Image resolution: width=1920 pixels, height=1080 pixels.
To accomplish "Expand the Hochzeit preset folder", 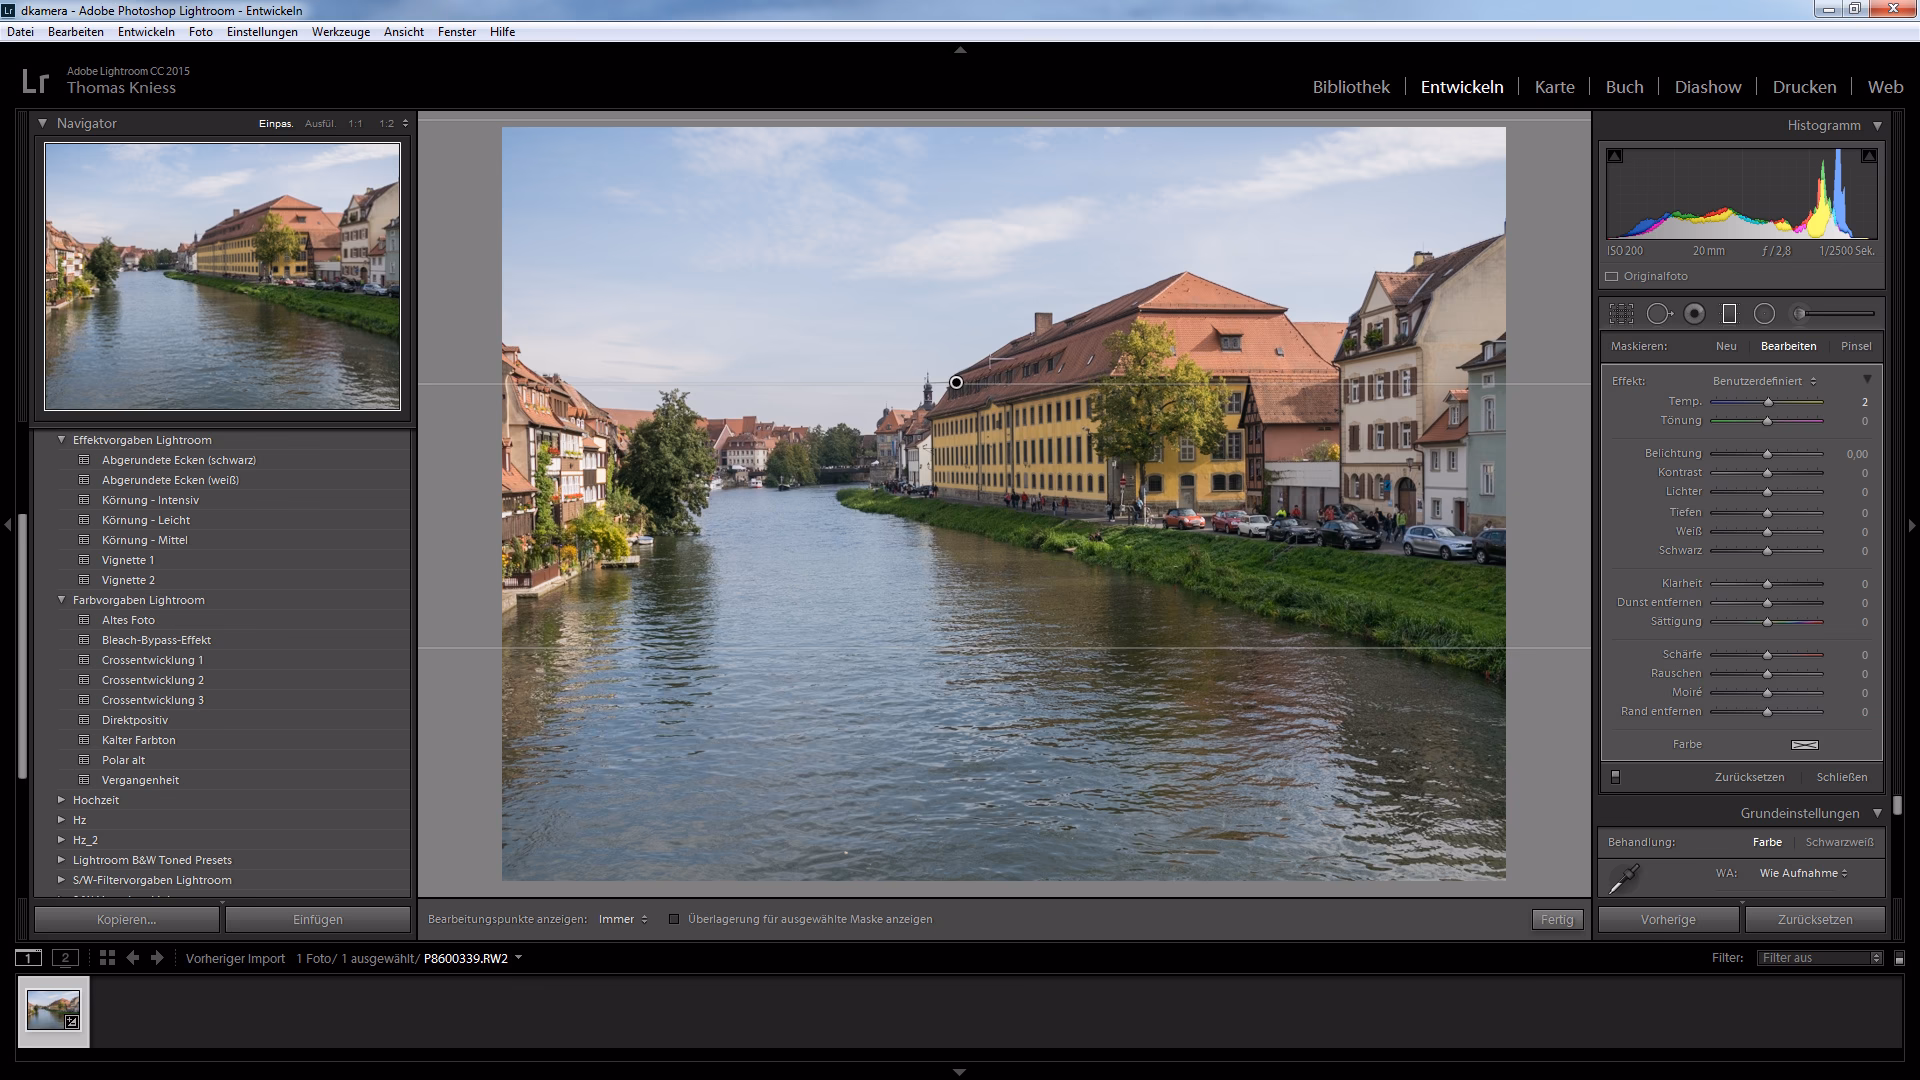I will [x=62, y=799].
